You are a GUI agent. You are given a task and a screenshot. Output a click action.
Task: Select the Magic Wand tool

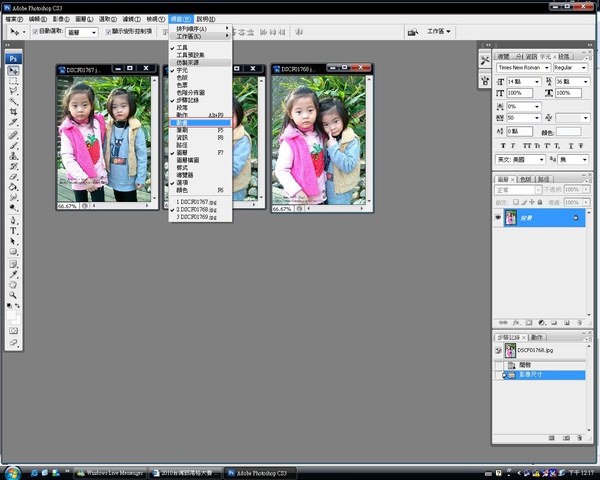coord(13,101)
